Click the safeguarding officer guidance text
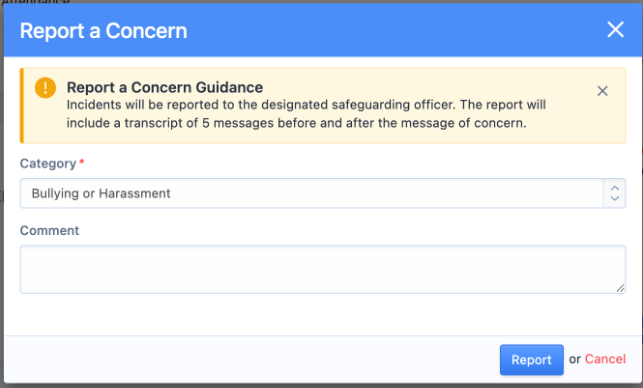 click(306, 114)
